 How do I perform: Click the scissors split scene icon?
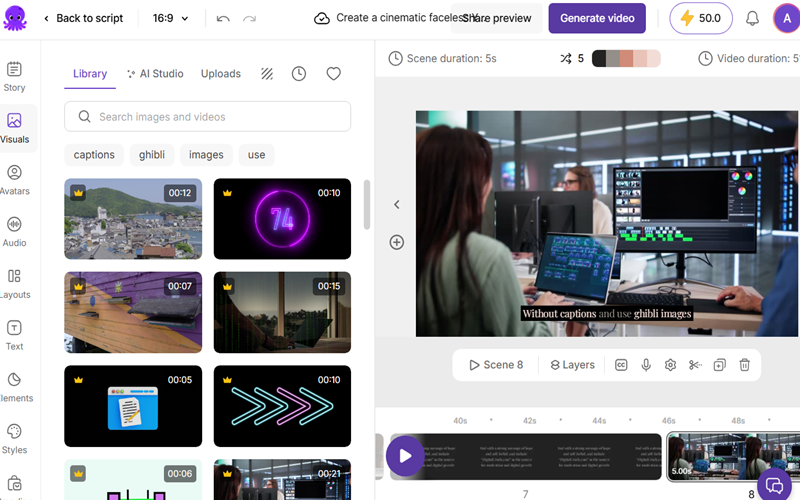click(x=695, y=365)
